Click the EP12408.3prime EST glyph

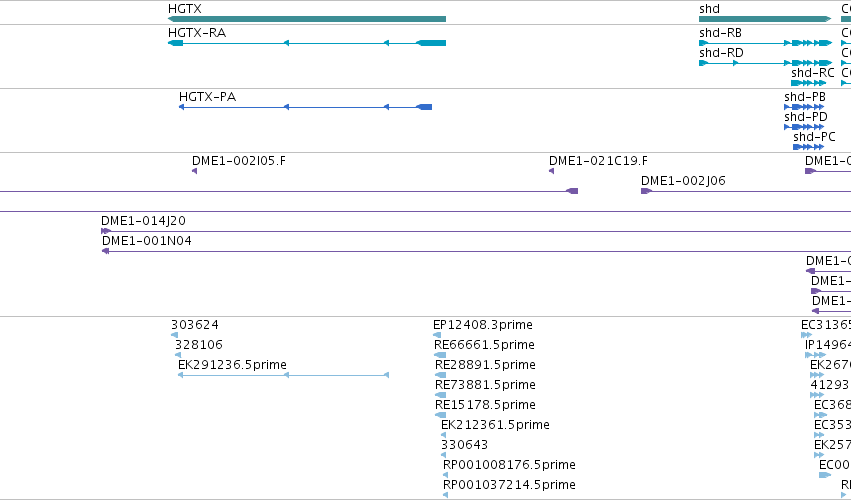[437, 335]
